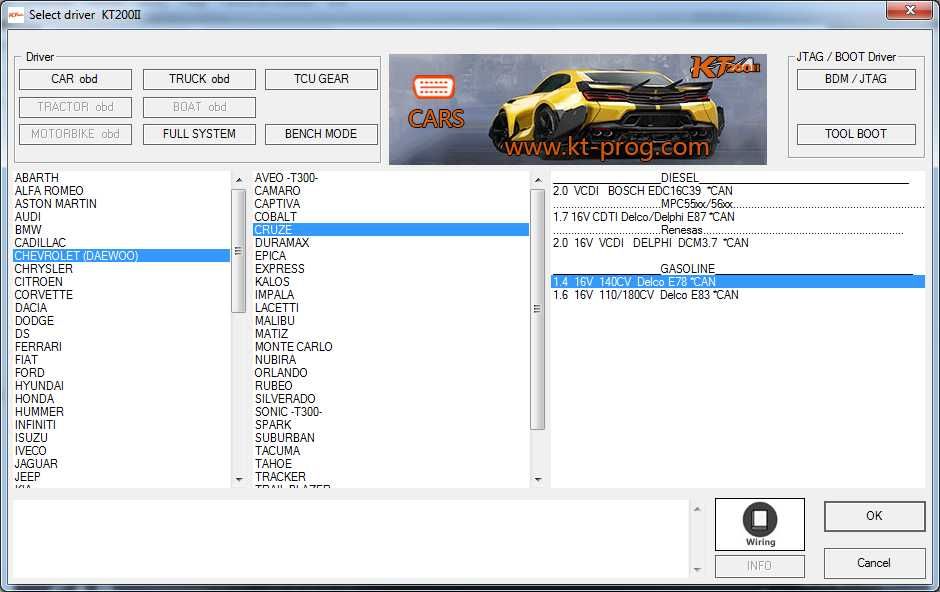Pick BMW from brand list
This screenshot has width=940, height=592.
click(x=121, y=230)
